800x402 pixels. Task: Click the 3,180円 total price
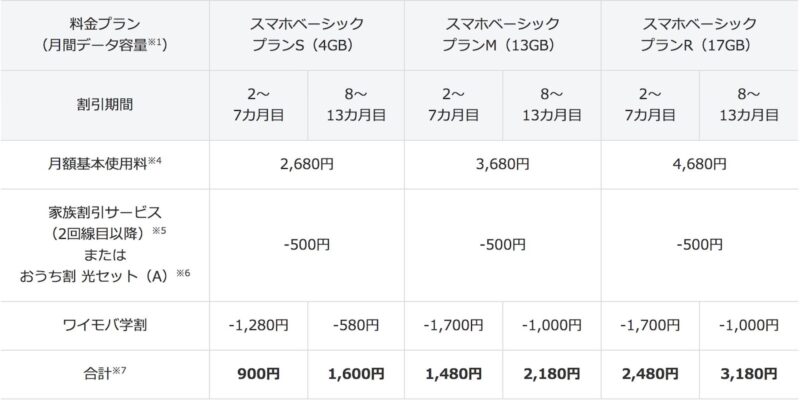pyautogui.click(x=748, y=373)
